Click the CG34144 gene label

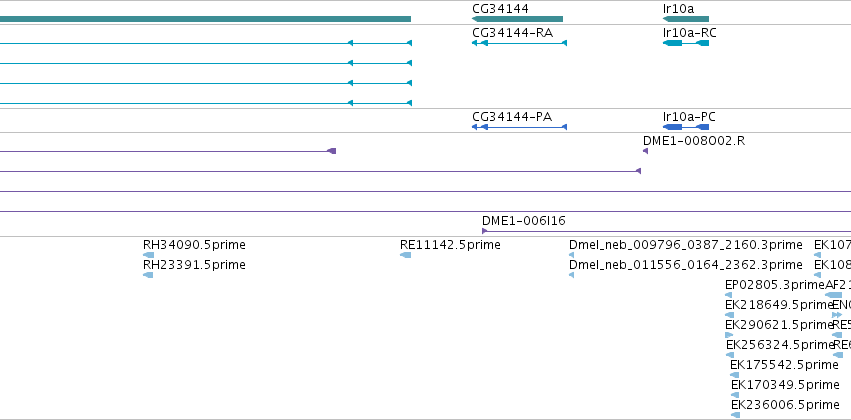click(x=500, y=9)
